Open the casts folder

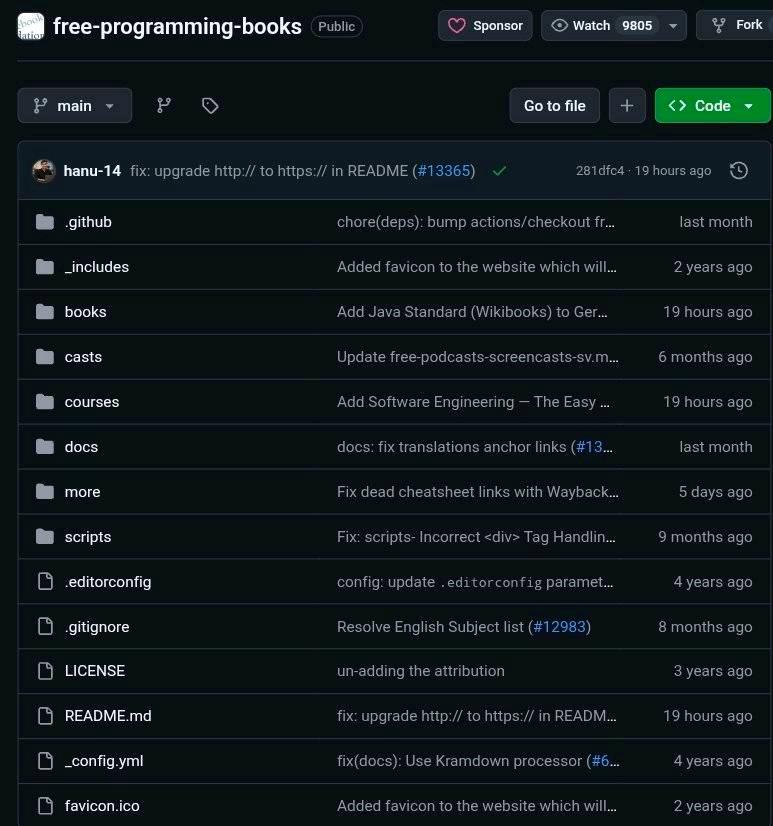83,357
